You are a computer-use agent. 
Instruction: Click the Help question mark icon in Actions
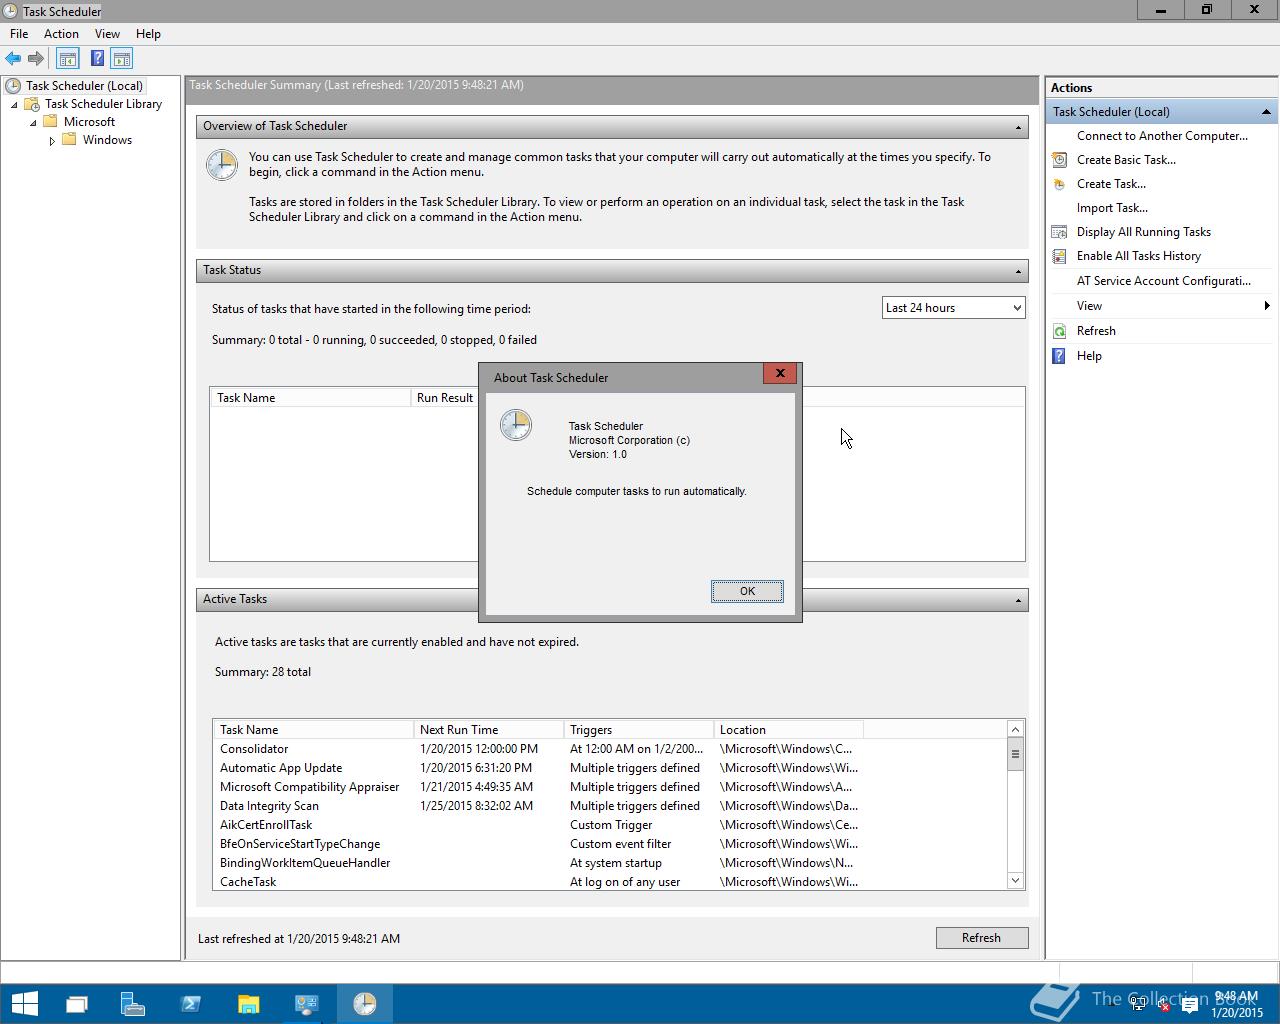click(x=1059, y=356)
